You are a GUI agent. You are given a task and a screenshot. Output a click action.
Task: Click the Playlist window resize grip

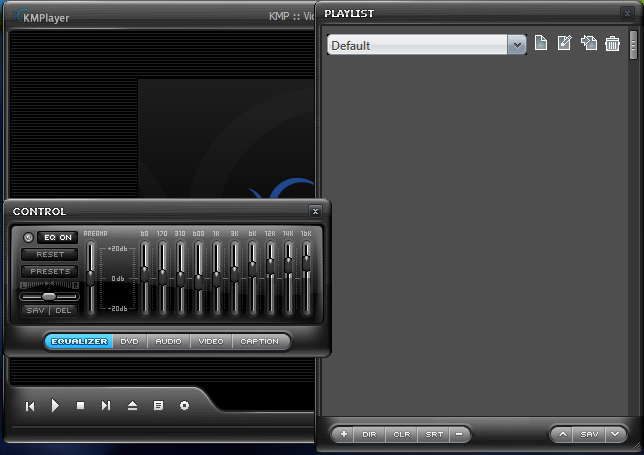[x=637, y=446]
